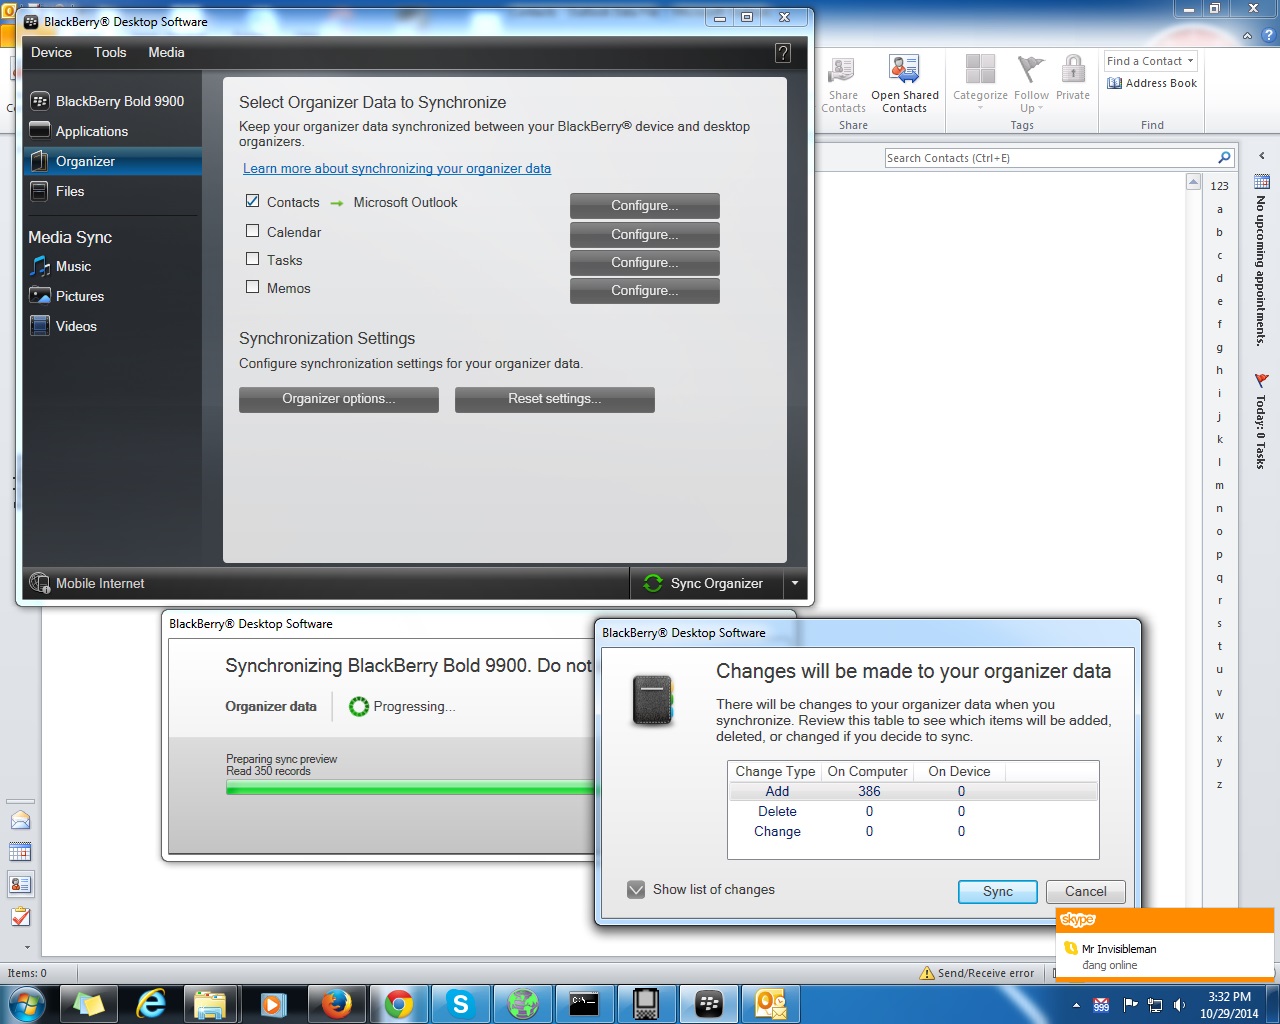Image resolution: width=1280 pixels, height=1024 pixels.
Task: Click Share Contacts icon in Outlook ribbon
Action: coord(843,85)
